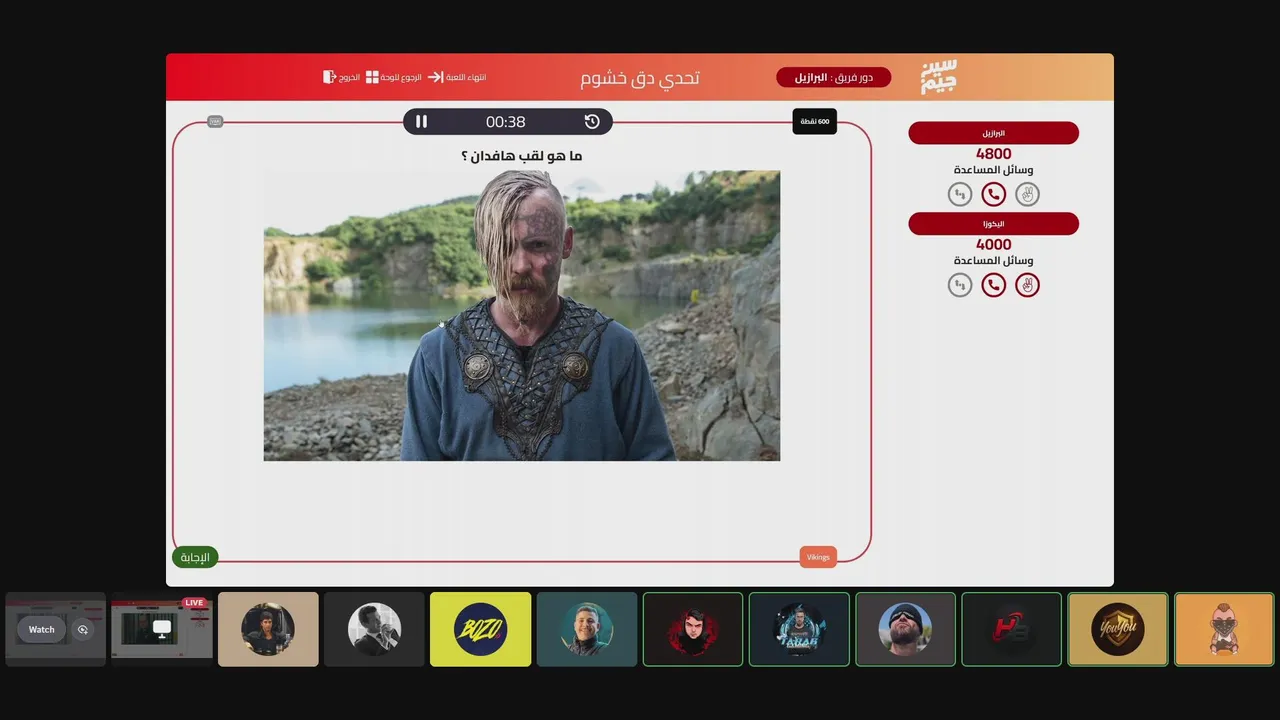Viewport: 1280px width, 720px height.
Task: Click the الرجوع للوحة link text
Action: click(401, 77)
